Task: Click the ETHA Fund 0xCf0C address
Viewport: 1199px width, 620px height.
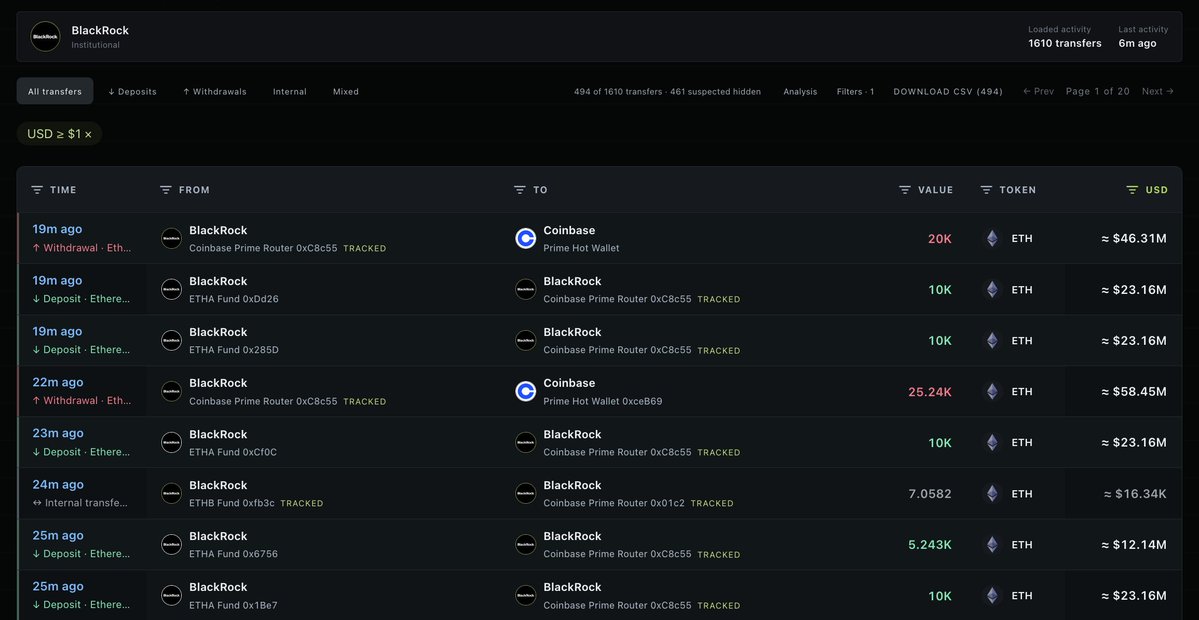Action: point(233,453)
